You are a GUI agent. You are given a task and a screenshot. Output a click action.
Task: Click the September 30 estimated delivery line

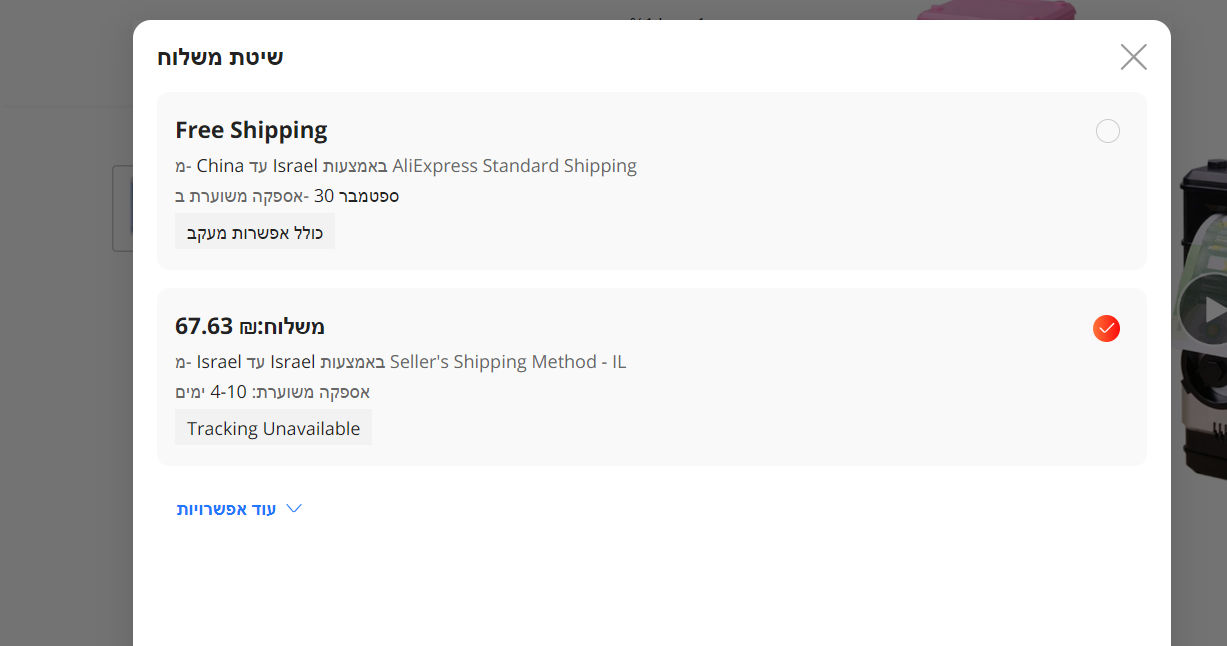[287, 196]
